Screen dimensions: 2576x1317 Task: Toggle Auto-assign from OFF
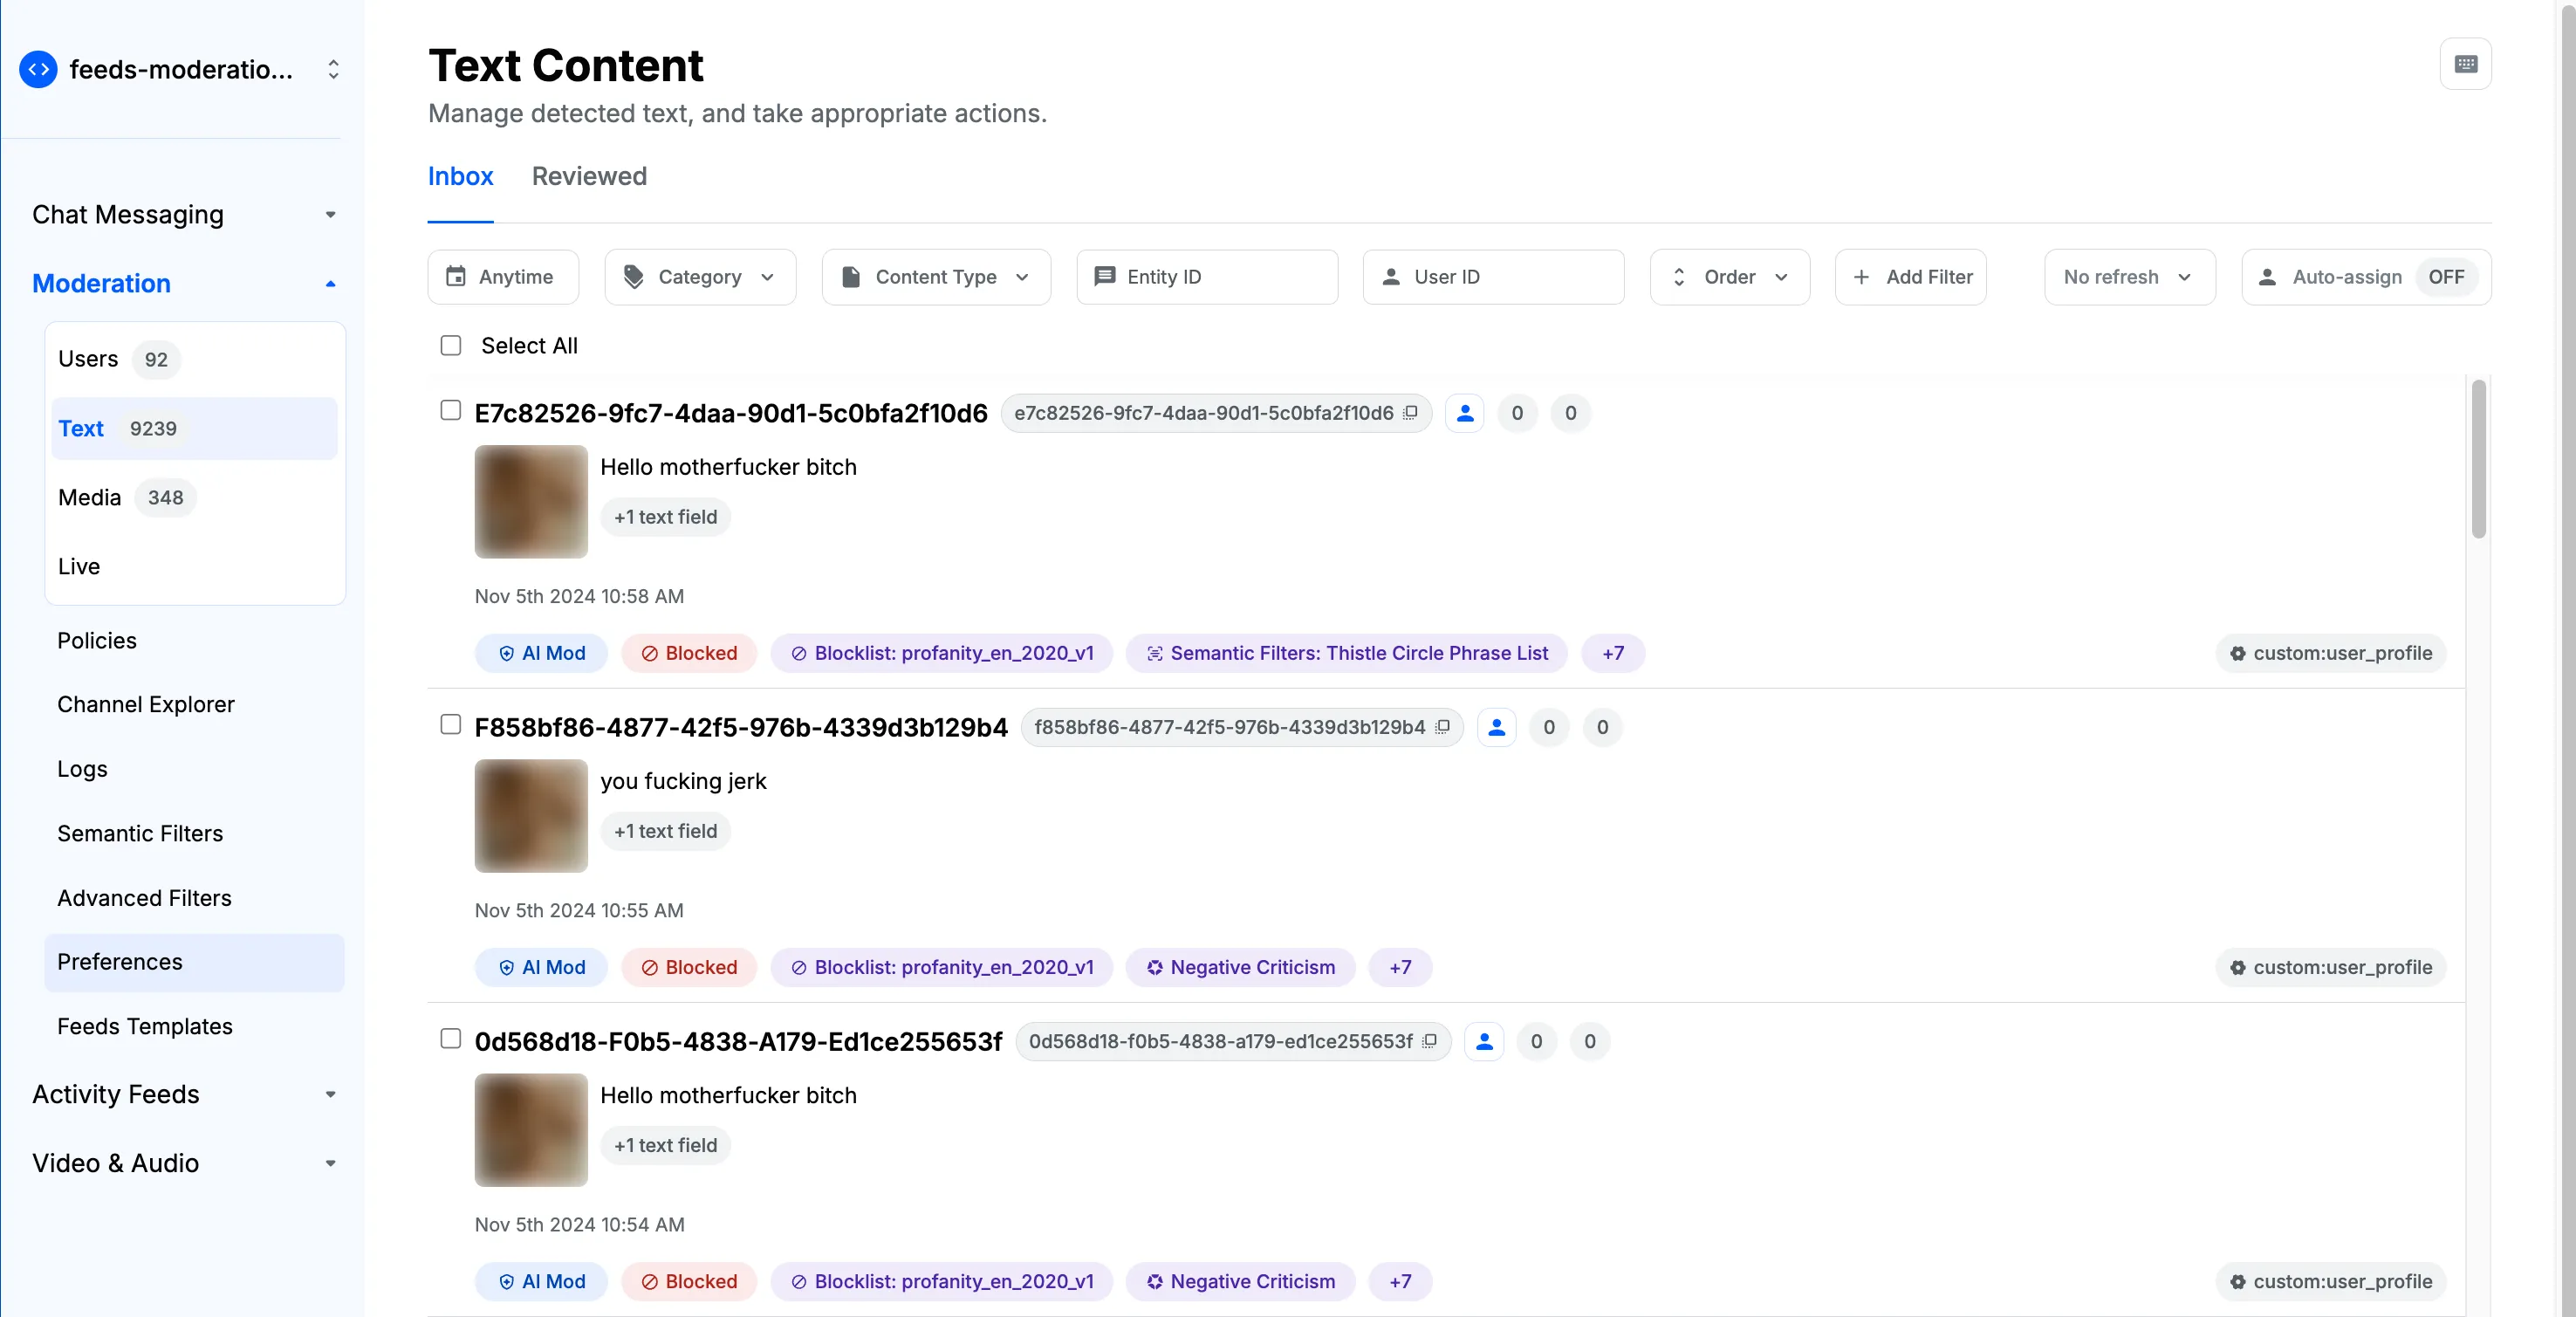(2446, 277)
